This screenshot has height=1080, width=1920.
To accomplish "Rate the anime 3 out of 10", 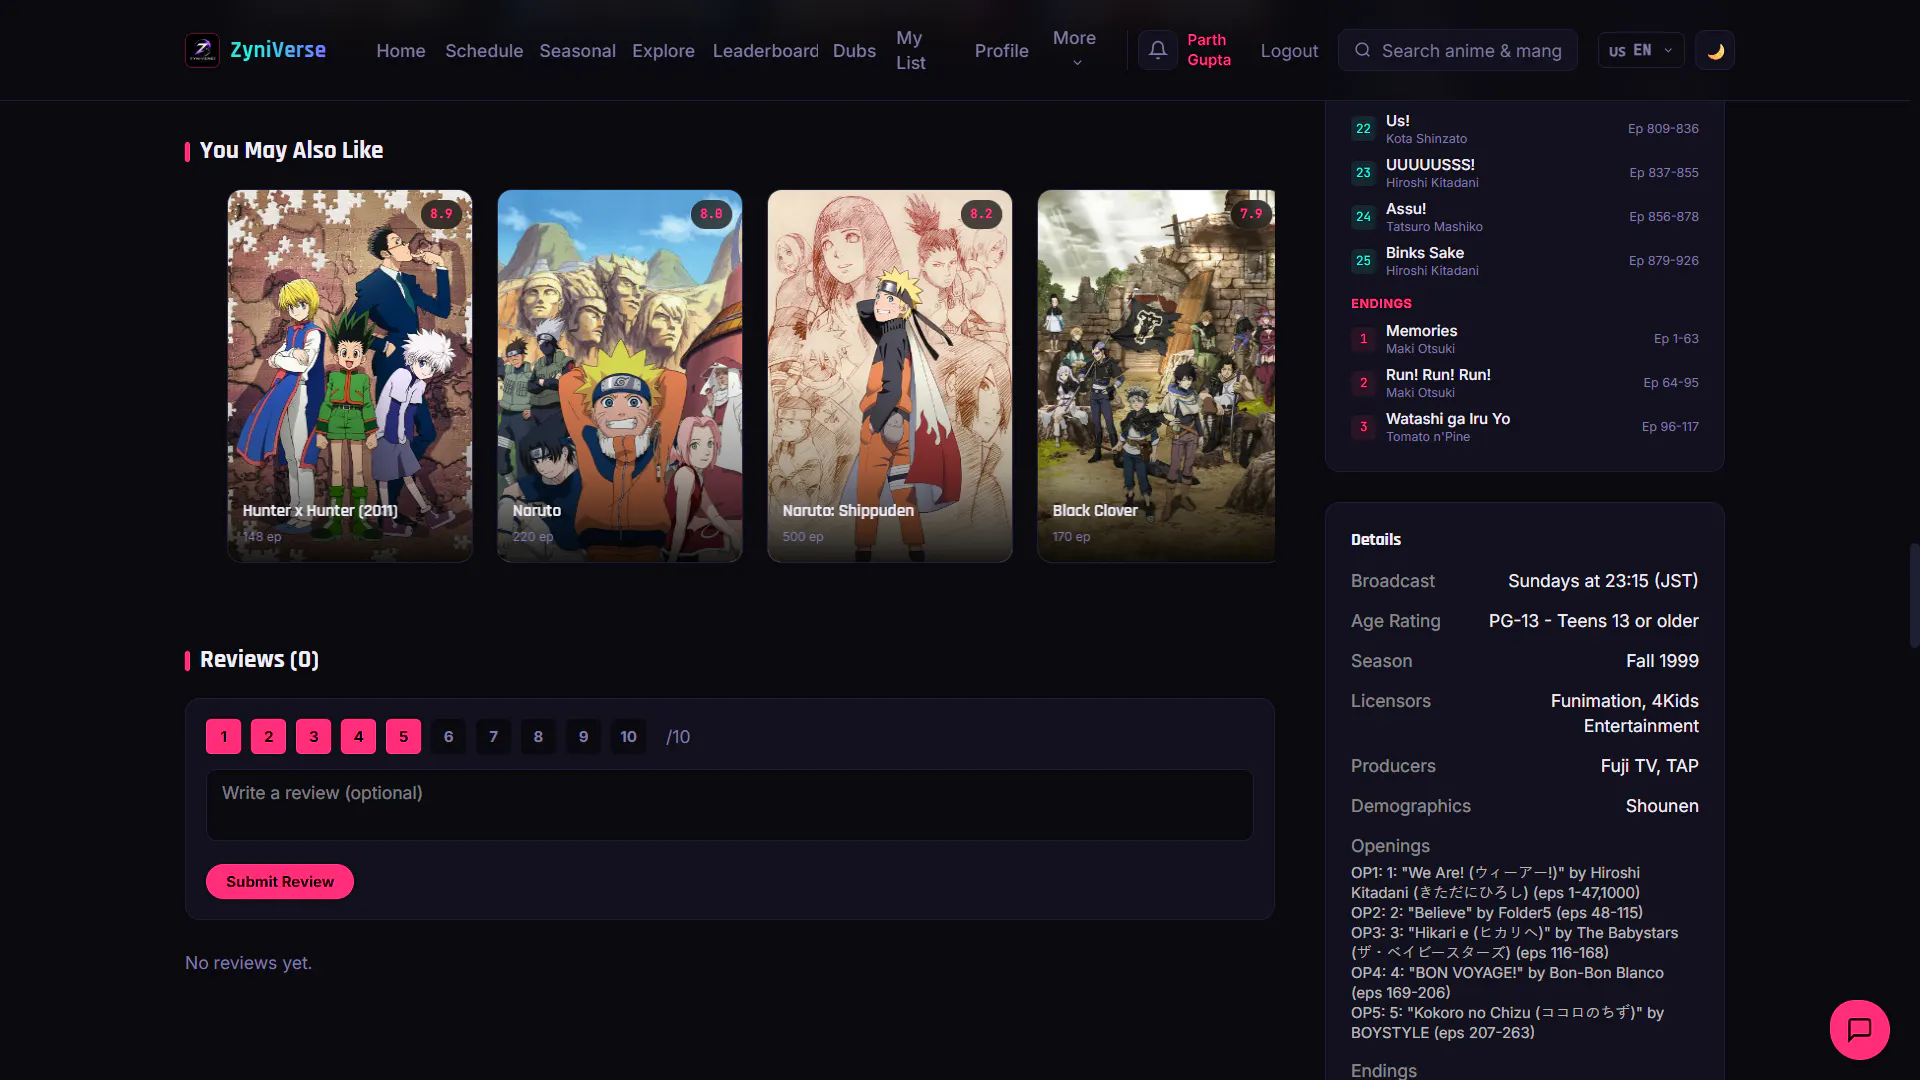I will 314,737.
